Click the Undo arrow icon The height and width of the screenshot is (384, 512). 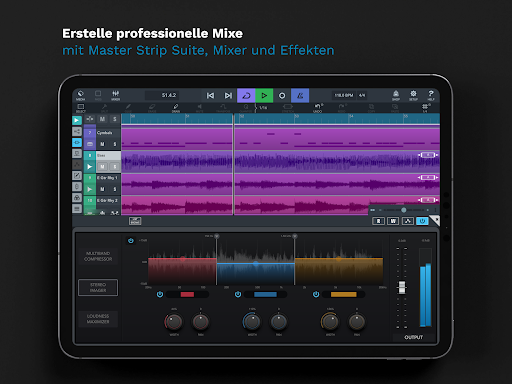[318, 108]
